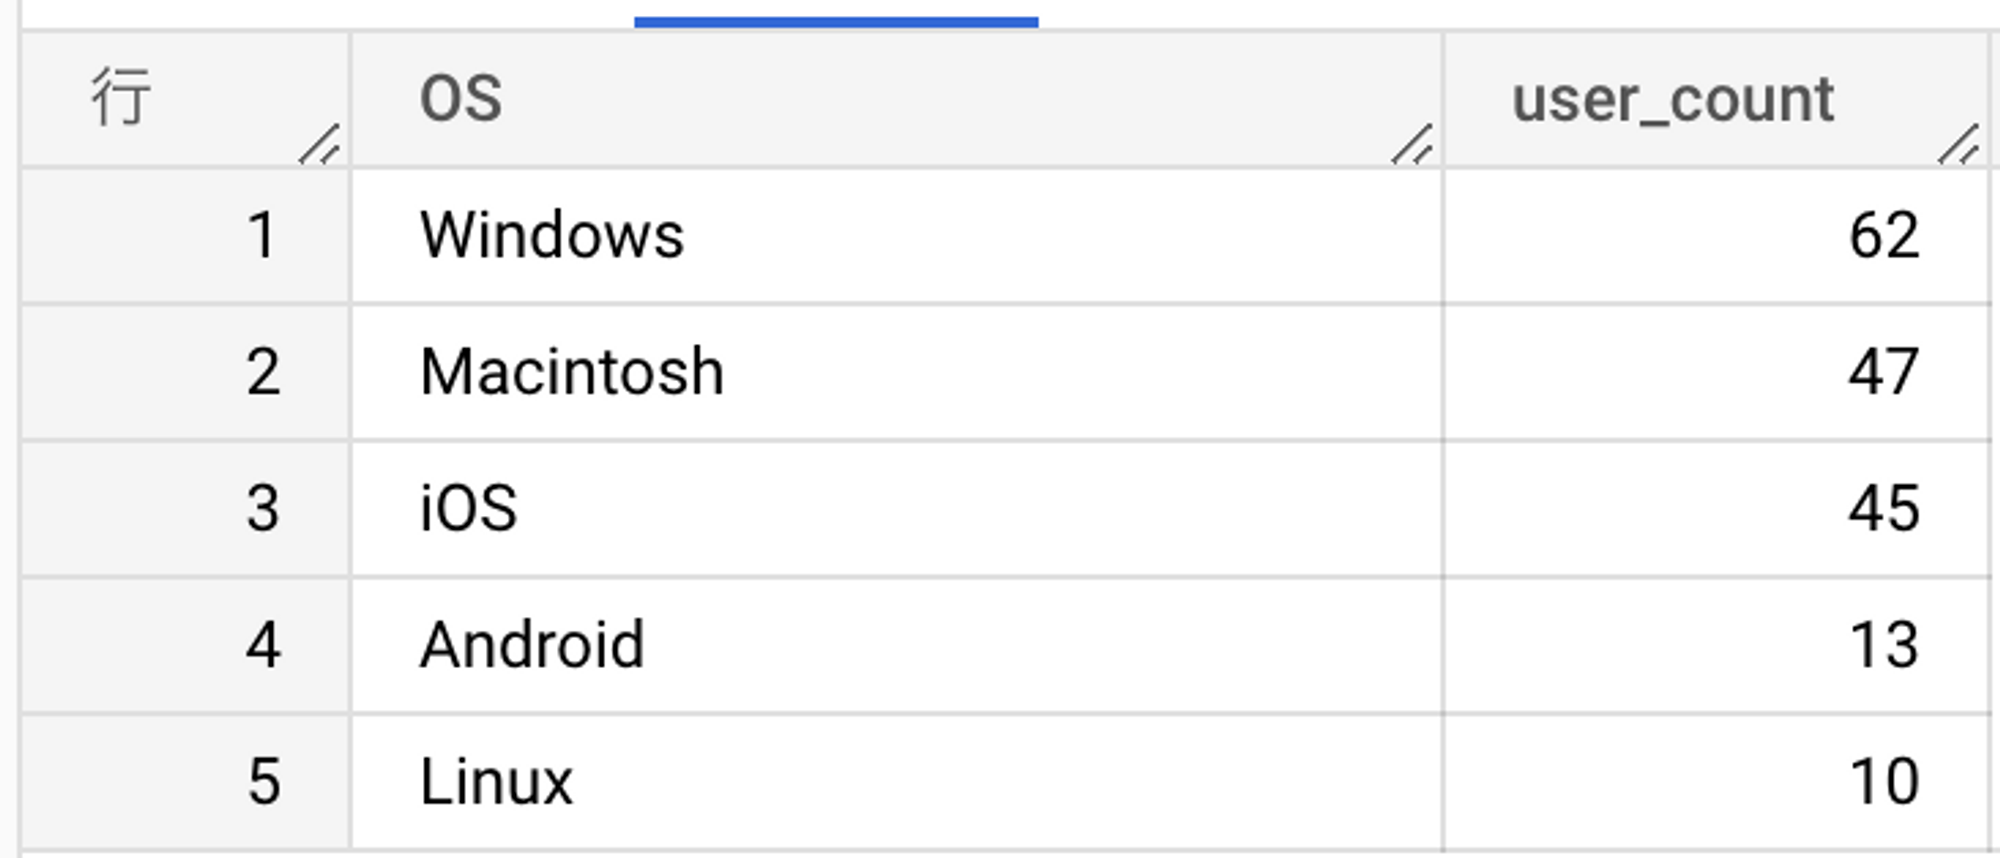Click the user count value 10
Image resolution: width=2000 pixels, height=858 pixels.
point(1884,781)
